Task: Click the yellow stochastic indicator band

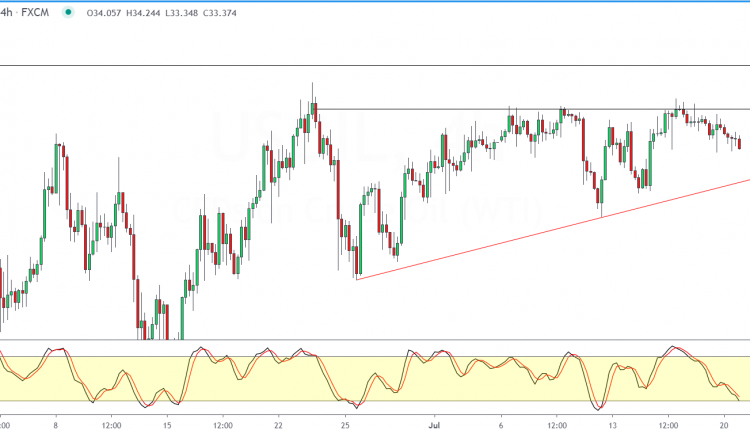Action: [x=375, y=378]
